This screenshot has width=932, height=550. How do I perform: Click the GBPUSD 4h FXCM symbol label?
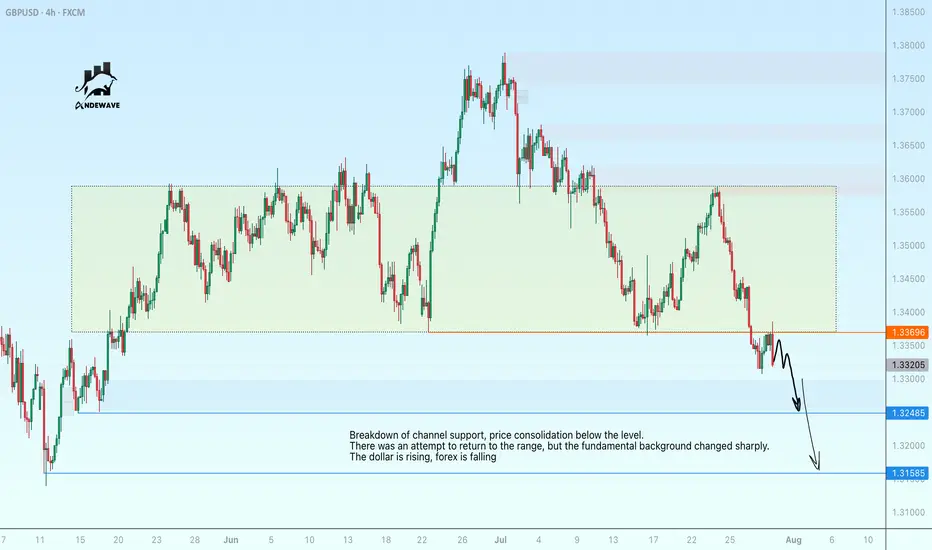(x=45, y=12)
